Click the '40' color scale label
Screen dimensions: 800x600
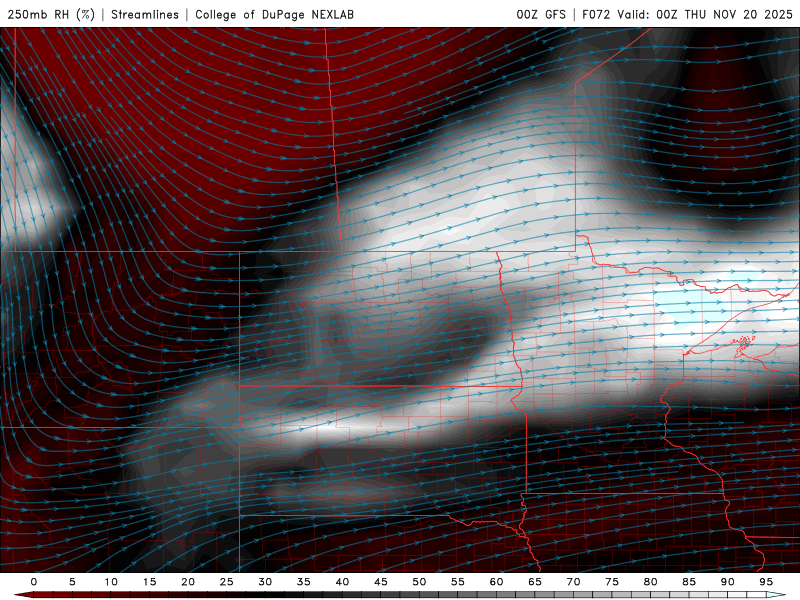point(342,582)
